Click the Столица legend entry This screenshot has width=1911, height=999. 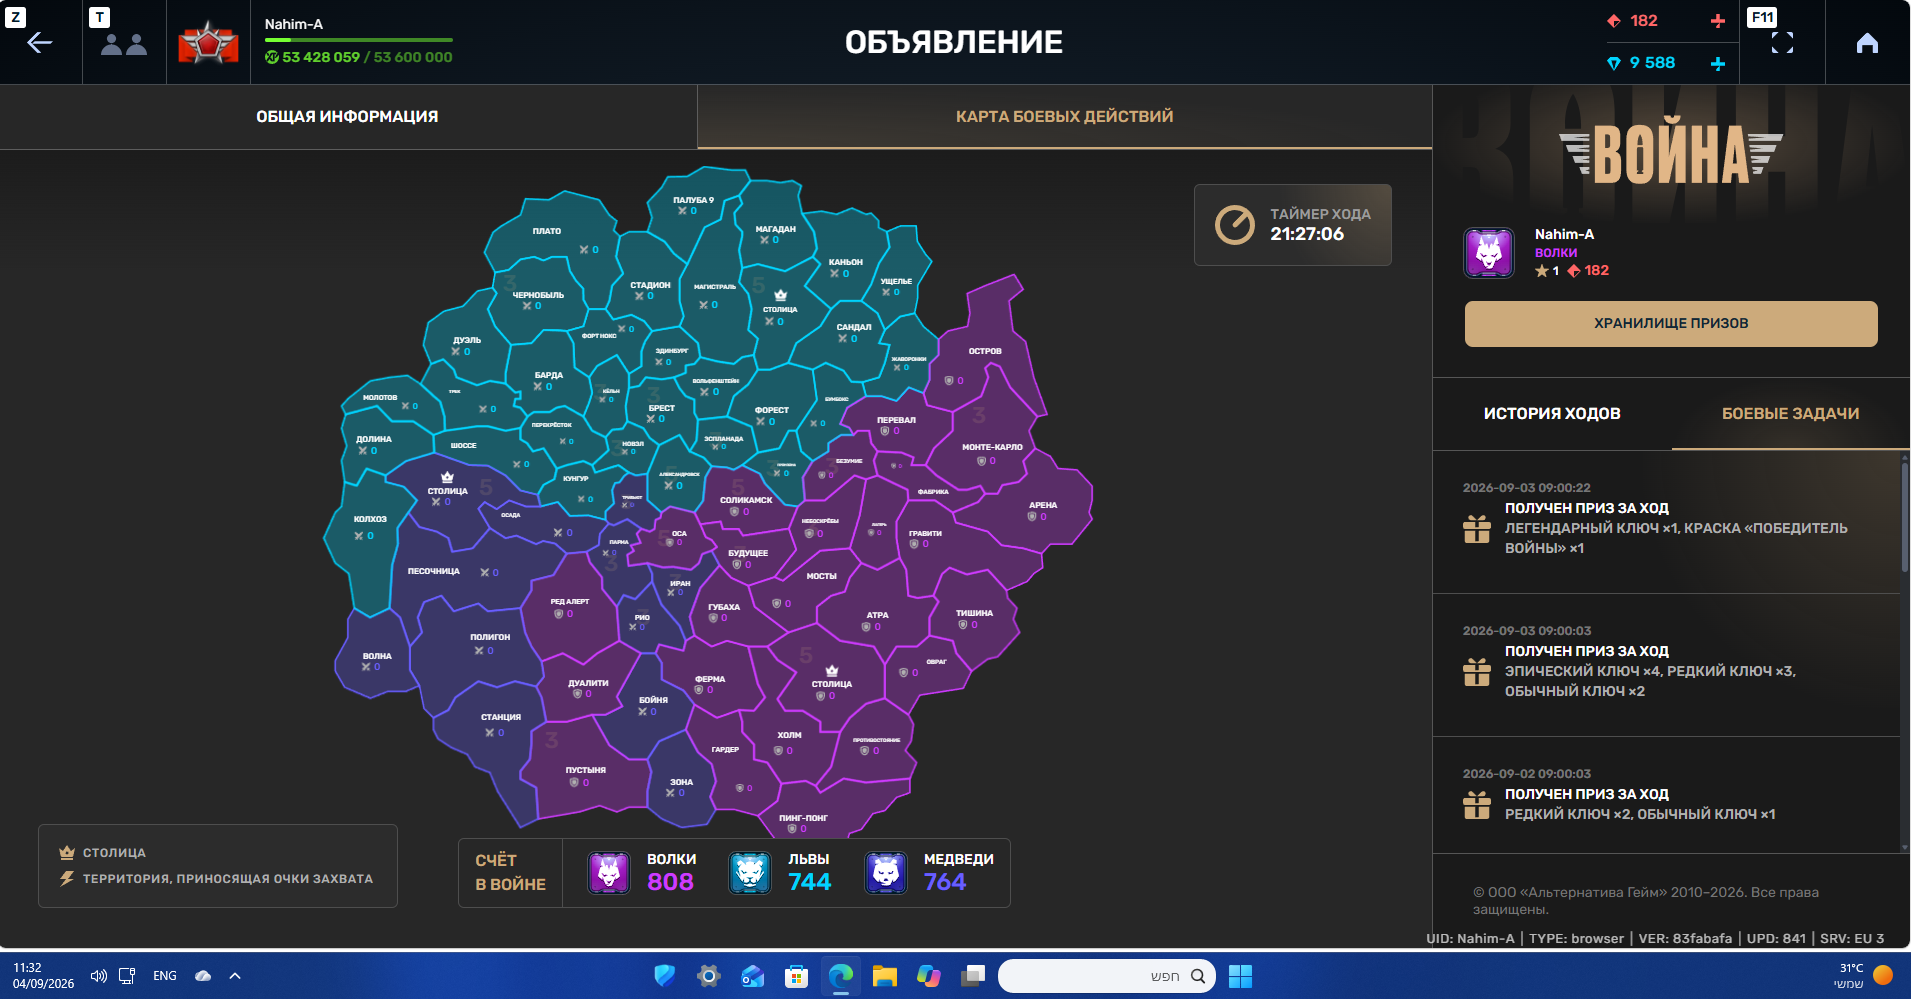103,853
